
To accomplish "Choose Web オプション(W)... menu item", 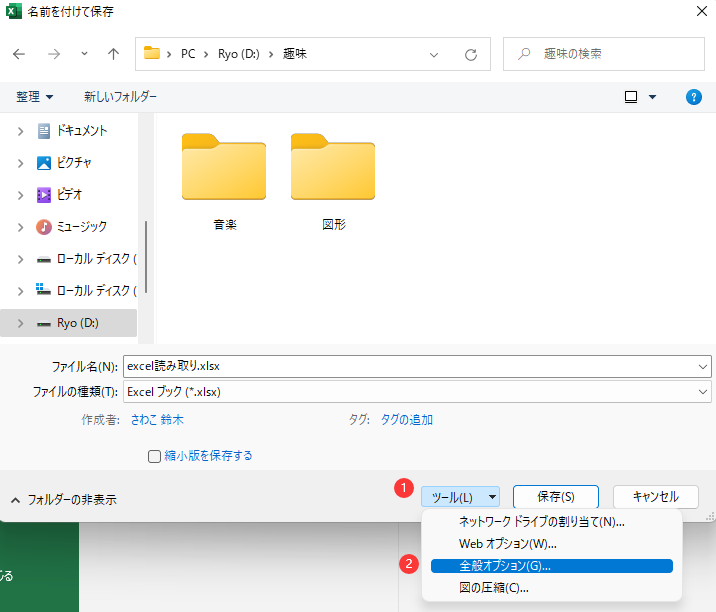I will pos(552,544).
